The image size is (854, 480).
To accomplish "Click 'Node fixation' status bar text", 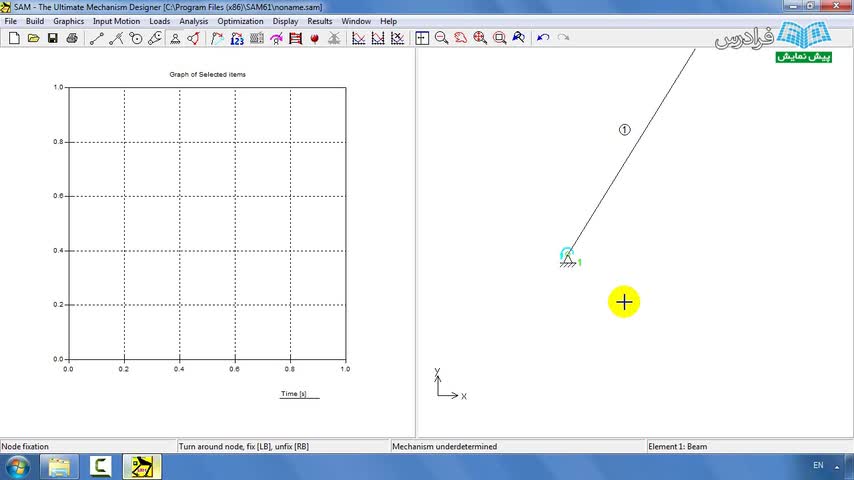I will tap(25, 446).
